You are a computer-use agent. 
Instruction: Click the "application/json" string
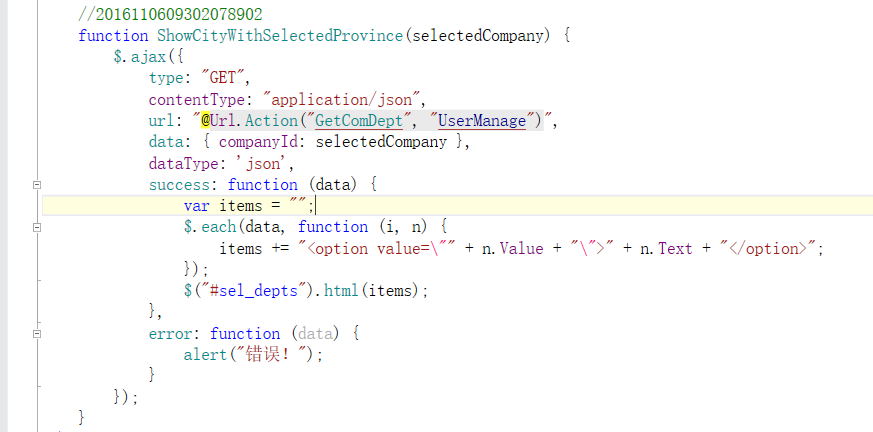[341, 100]
